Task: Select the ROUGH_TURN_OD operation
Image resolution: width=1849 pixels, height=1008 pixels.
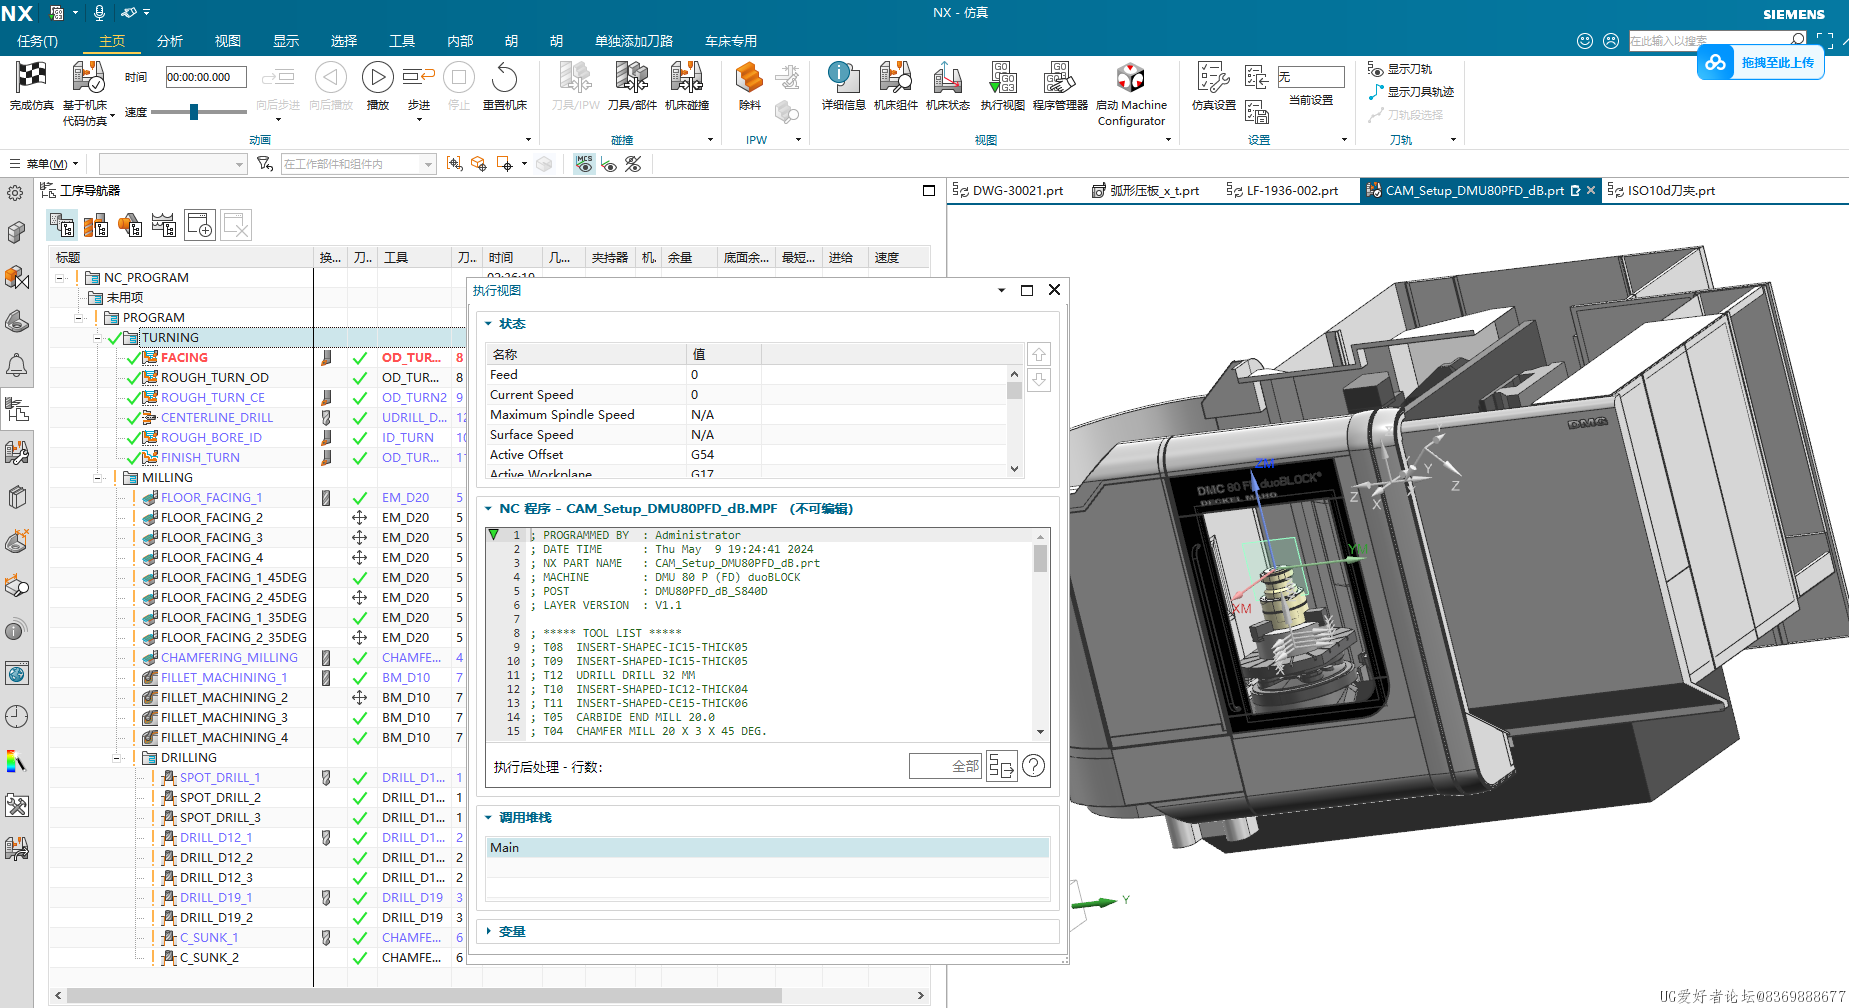Action: (214, 378)
